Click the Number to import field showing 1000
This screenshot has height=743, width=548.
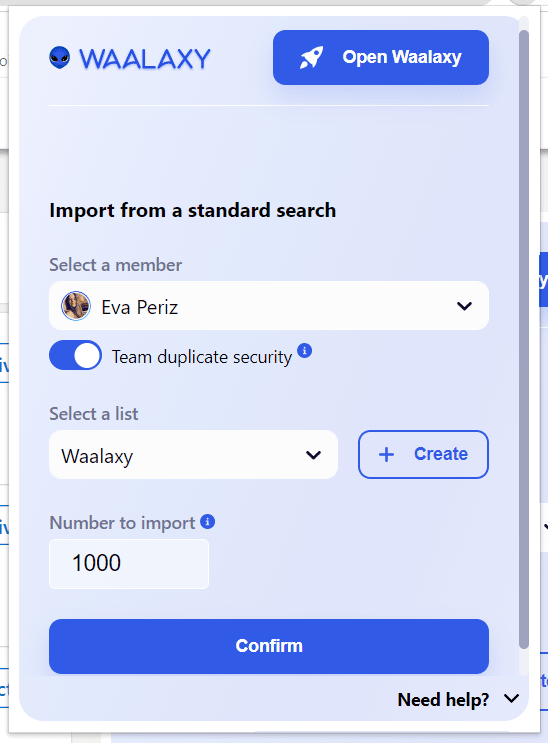click(129, 564)
